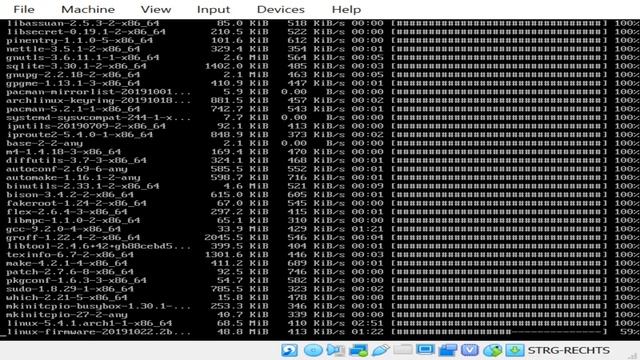
Task: Click the m4-1.4.18-3-x86_64 package name
Action: pos(63,152)
